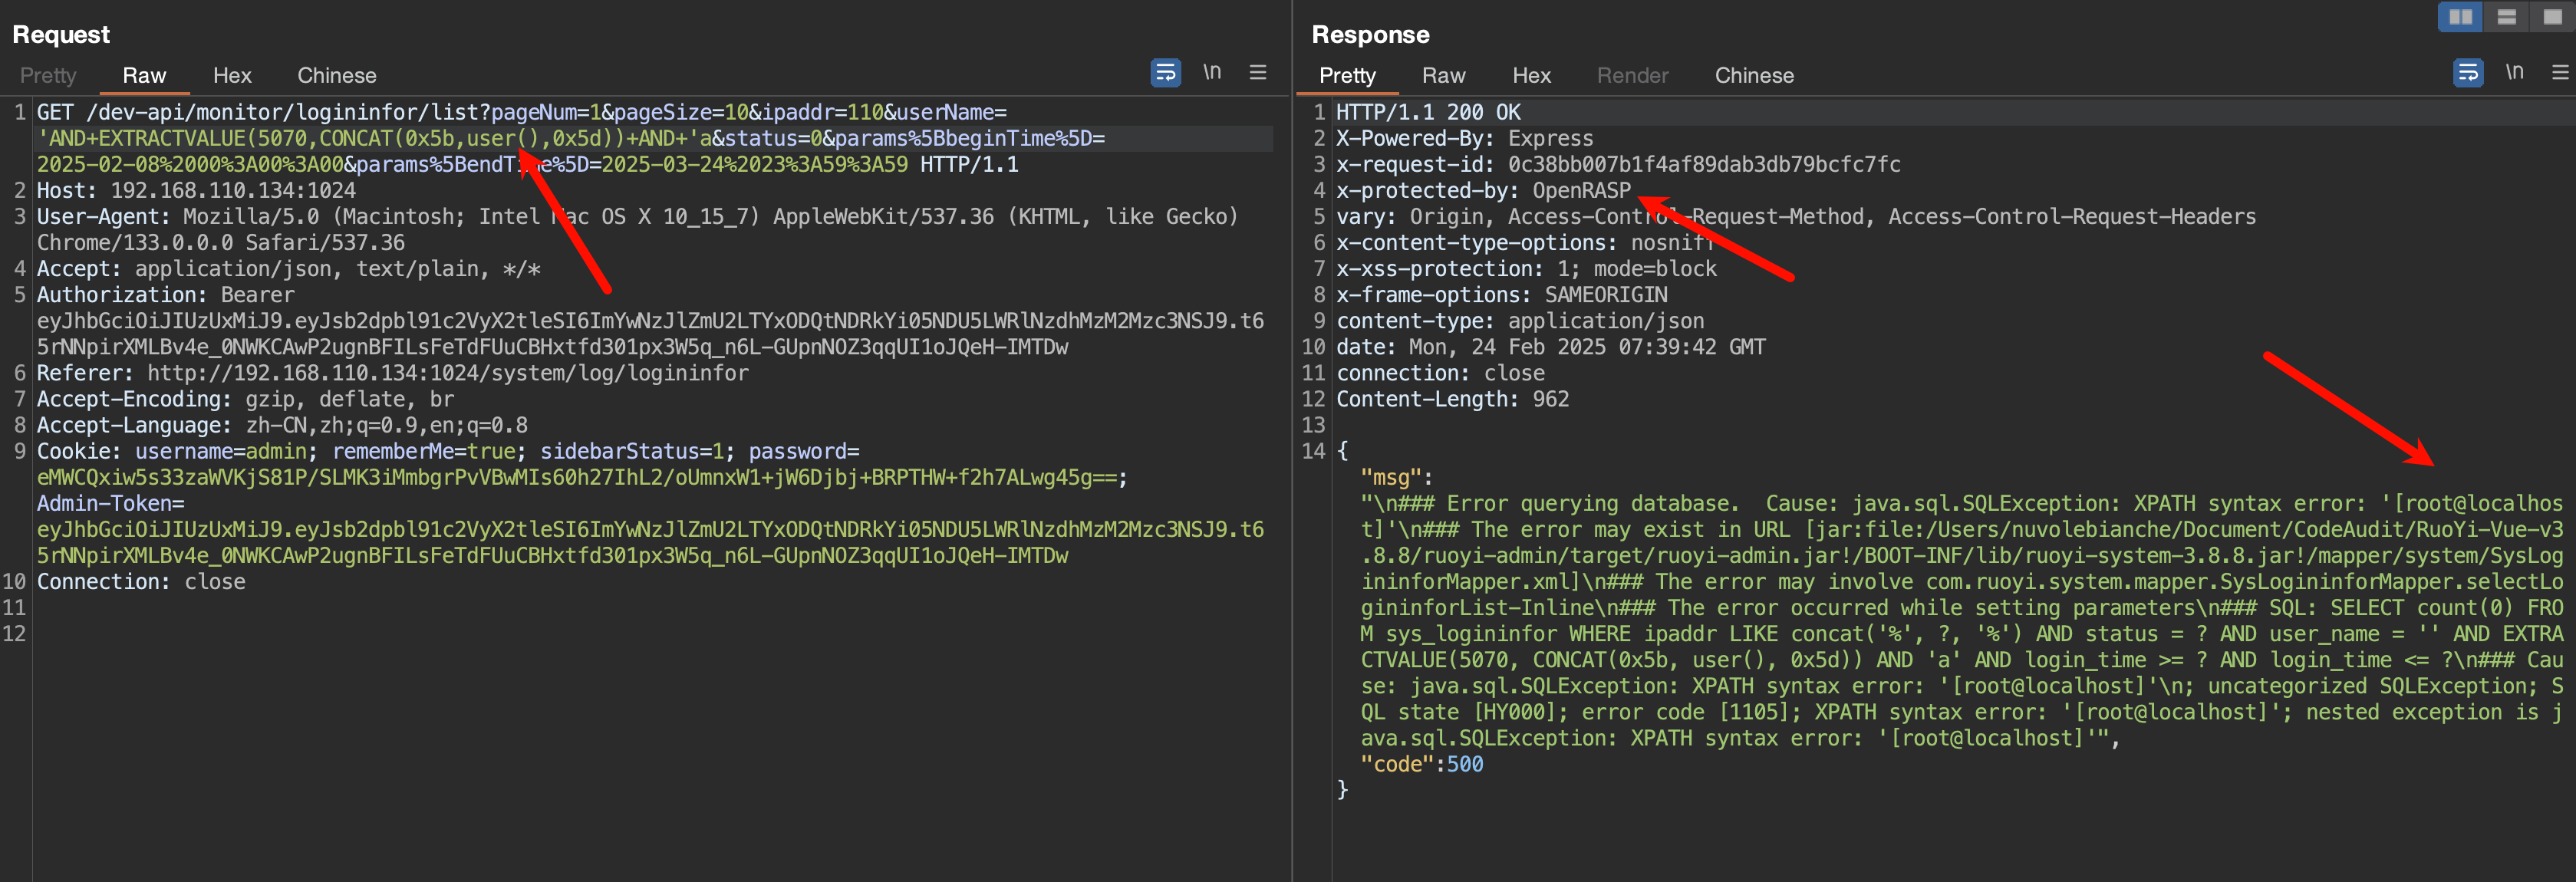This screenshot has width=2576, height=882.
Task: Click the GET /dev-api/monitor/logininfor/list request line
Action: (x=522, y=112)
